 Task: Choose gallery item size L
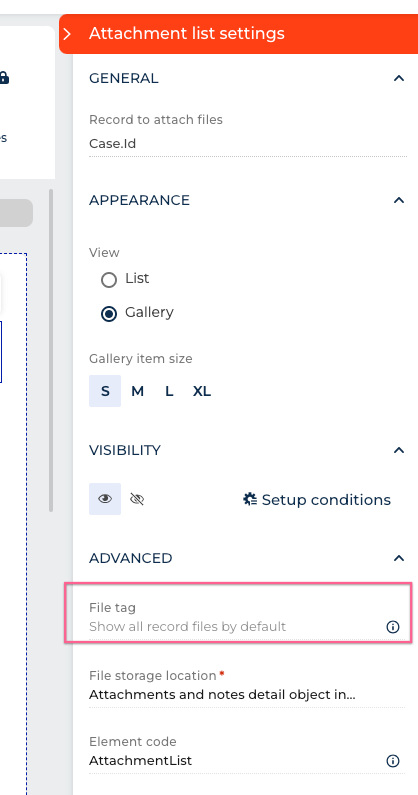coord(169,391)
